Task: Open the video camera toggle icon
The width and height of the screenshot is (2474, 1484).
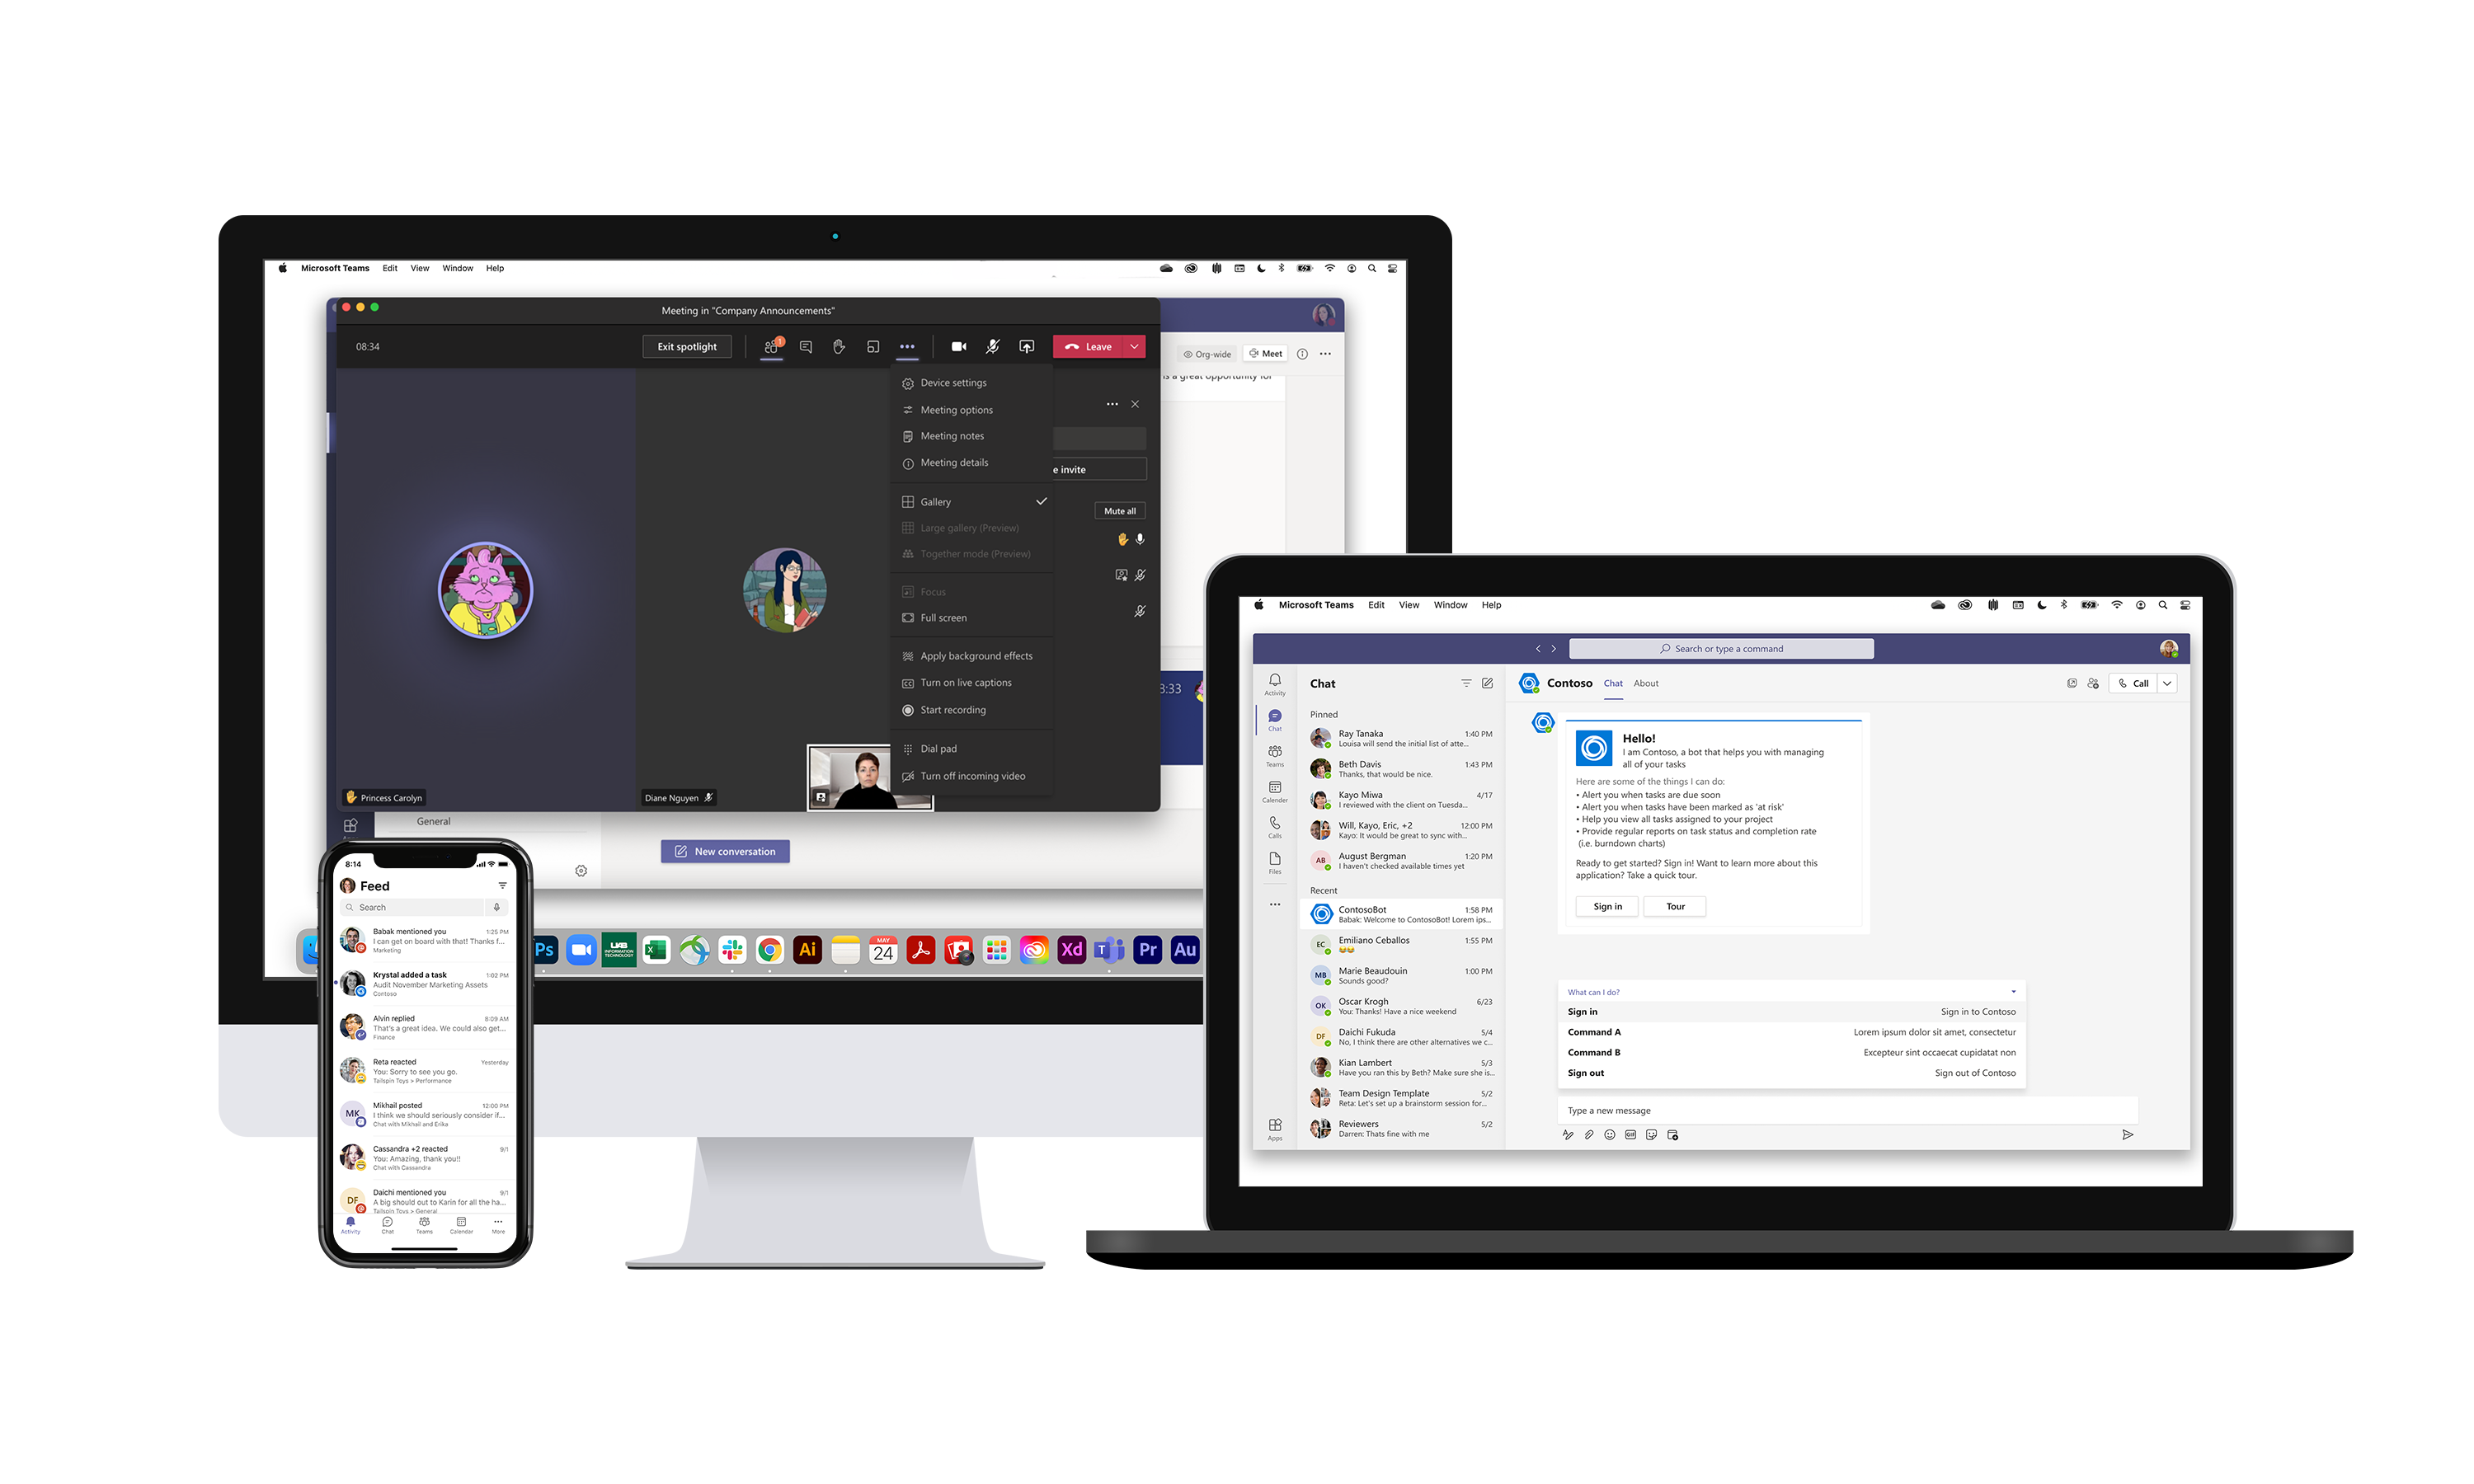Action: 957,346
